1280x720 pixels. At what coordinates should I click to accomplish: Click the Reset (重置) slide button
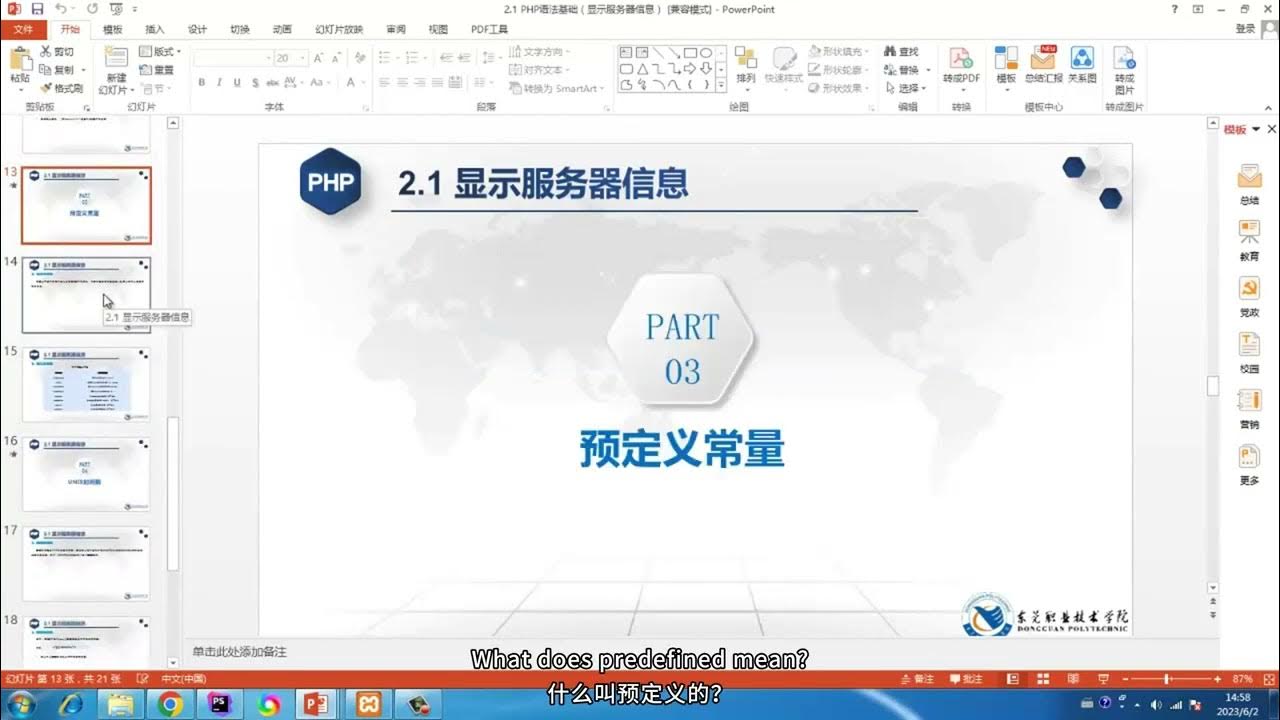tap(157, 70)
